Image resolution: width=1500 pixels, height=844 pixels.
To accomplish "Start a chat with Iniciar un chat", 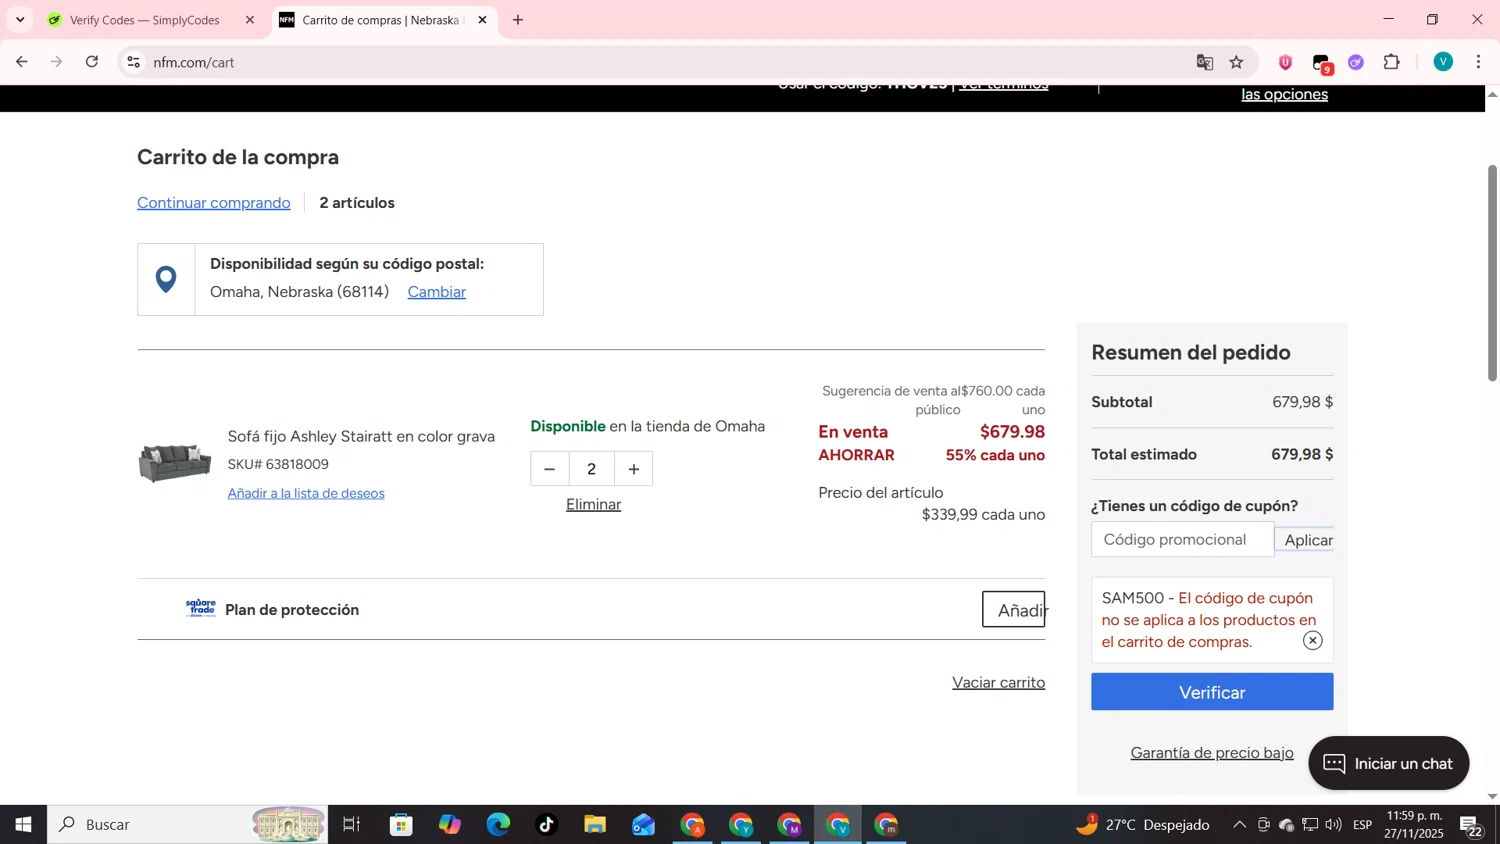I will [x=1389, y=764].
